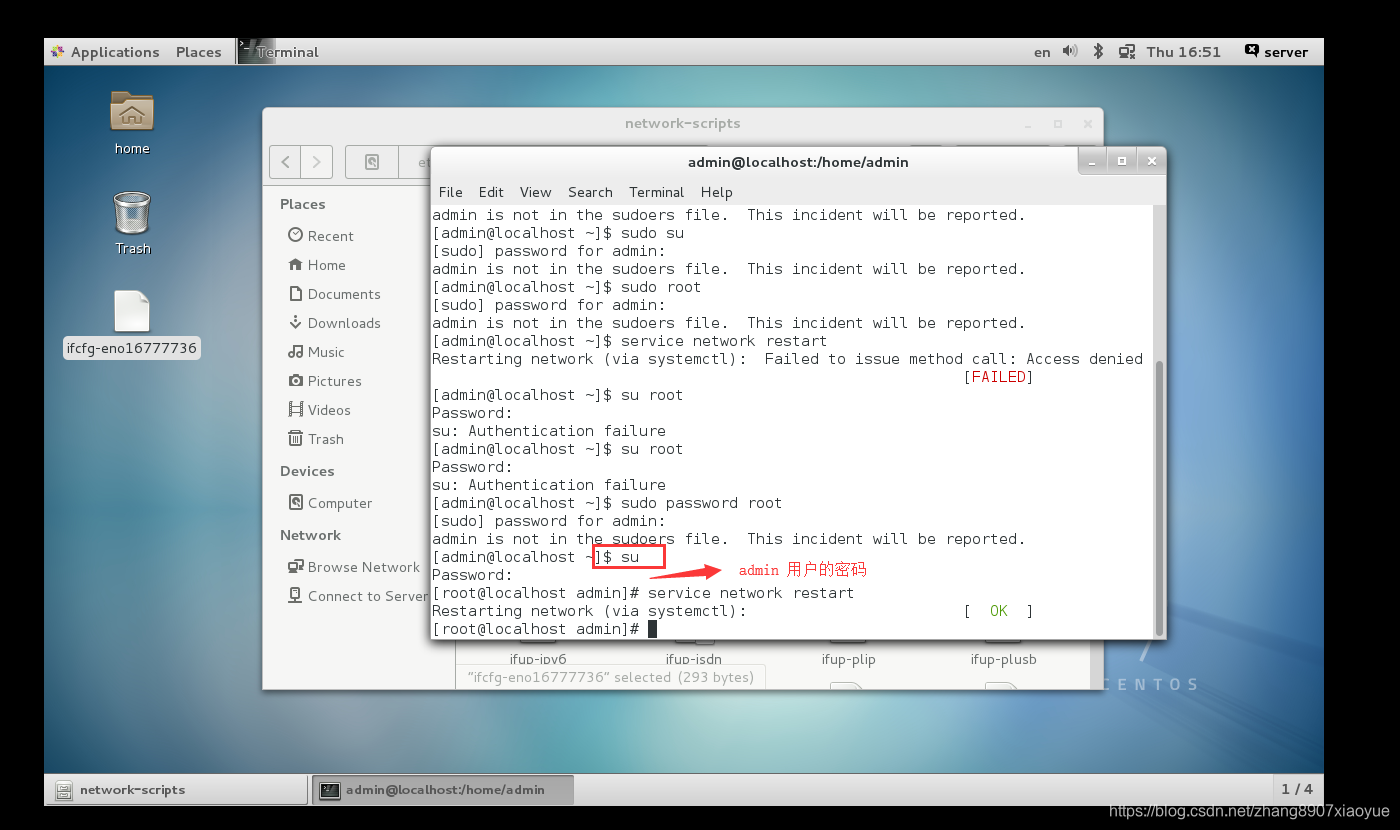Switch to admin@localhost terminal taskbar button
The width and height of the screenshot is (1400, 830).
443,789
